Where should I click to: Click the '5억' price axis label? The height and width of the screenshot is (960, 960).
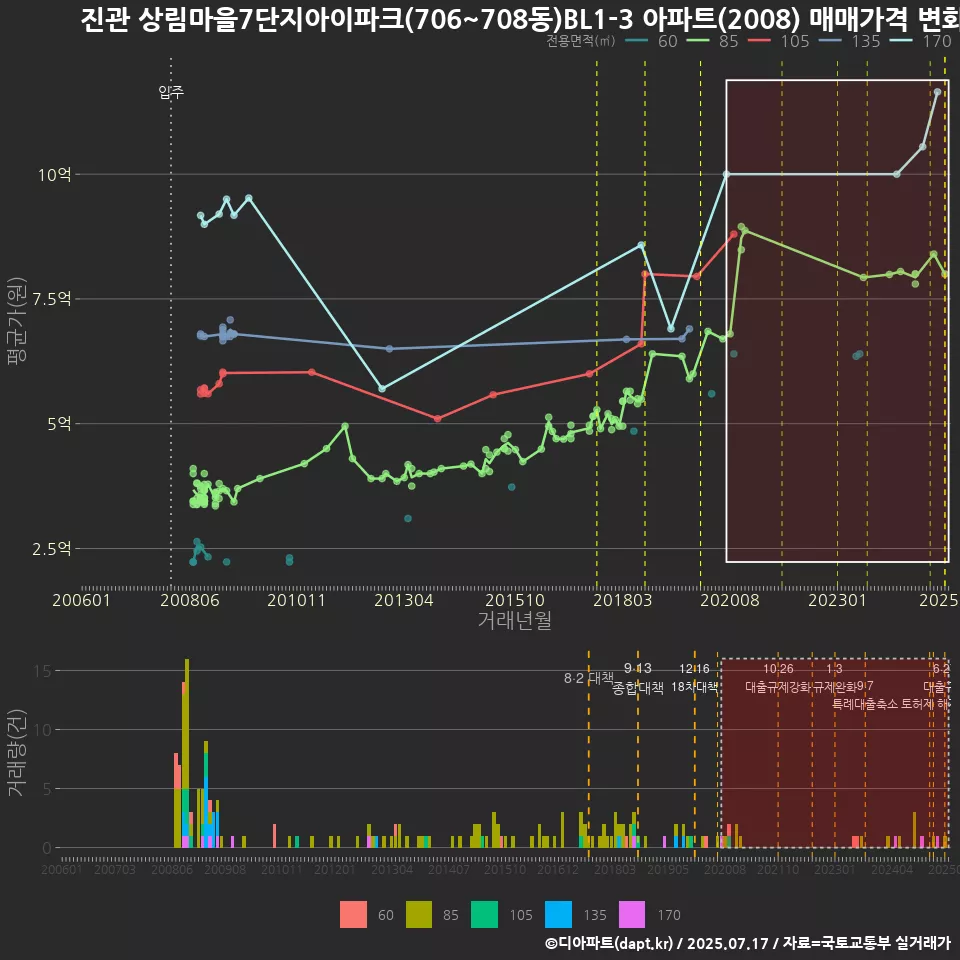[59, 424]
